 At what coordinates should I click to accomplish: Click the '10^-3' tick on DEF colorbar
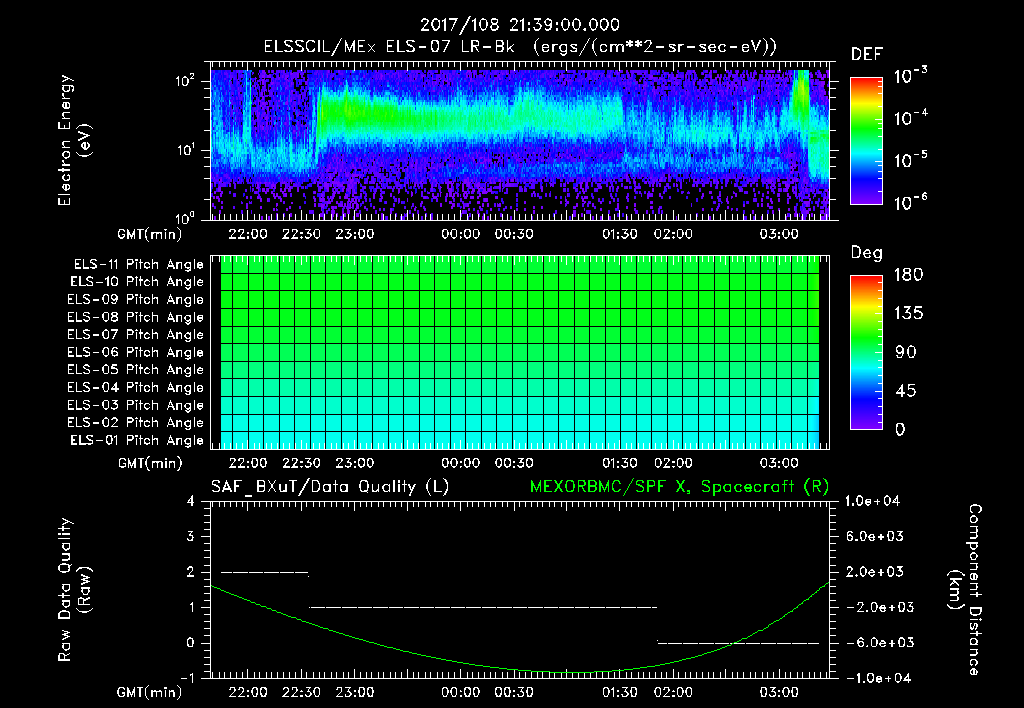910,76
